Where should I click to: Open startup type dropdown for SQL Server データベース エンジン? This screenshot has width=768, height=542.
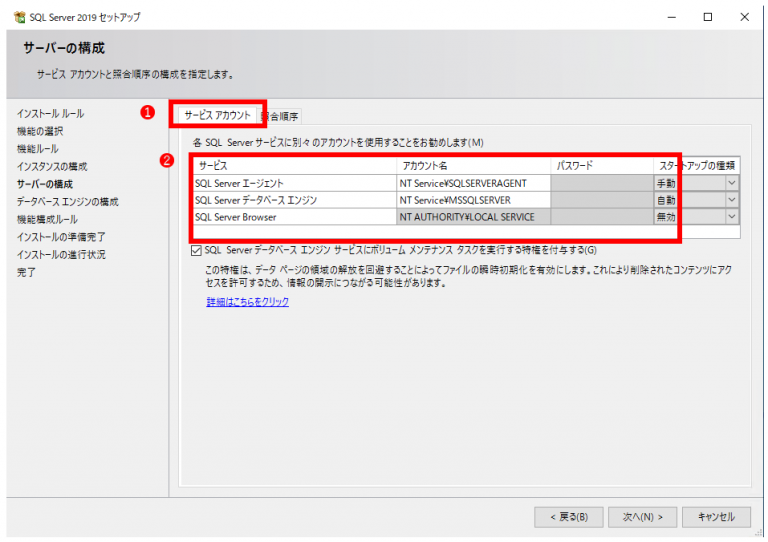731,200
